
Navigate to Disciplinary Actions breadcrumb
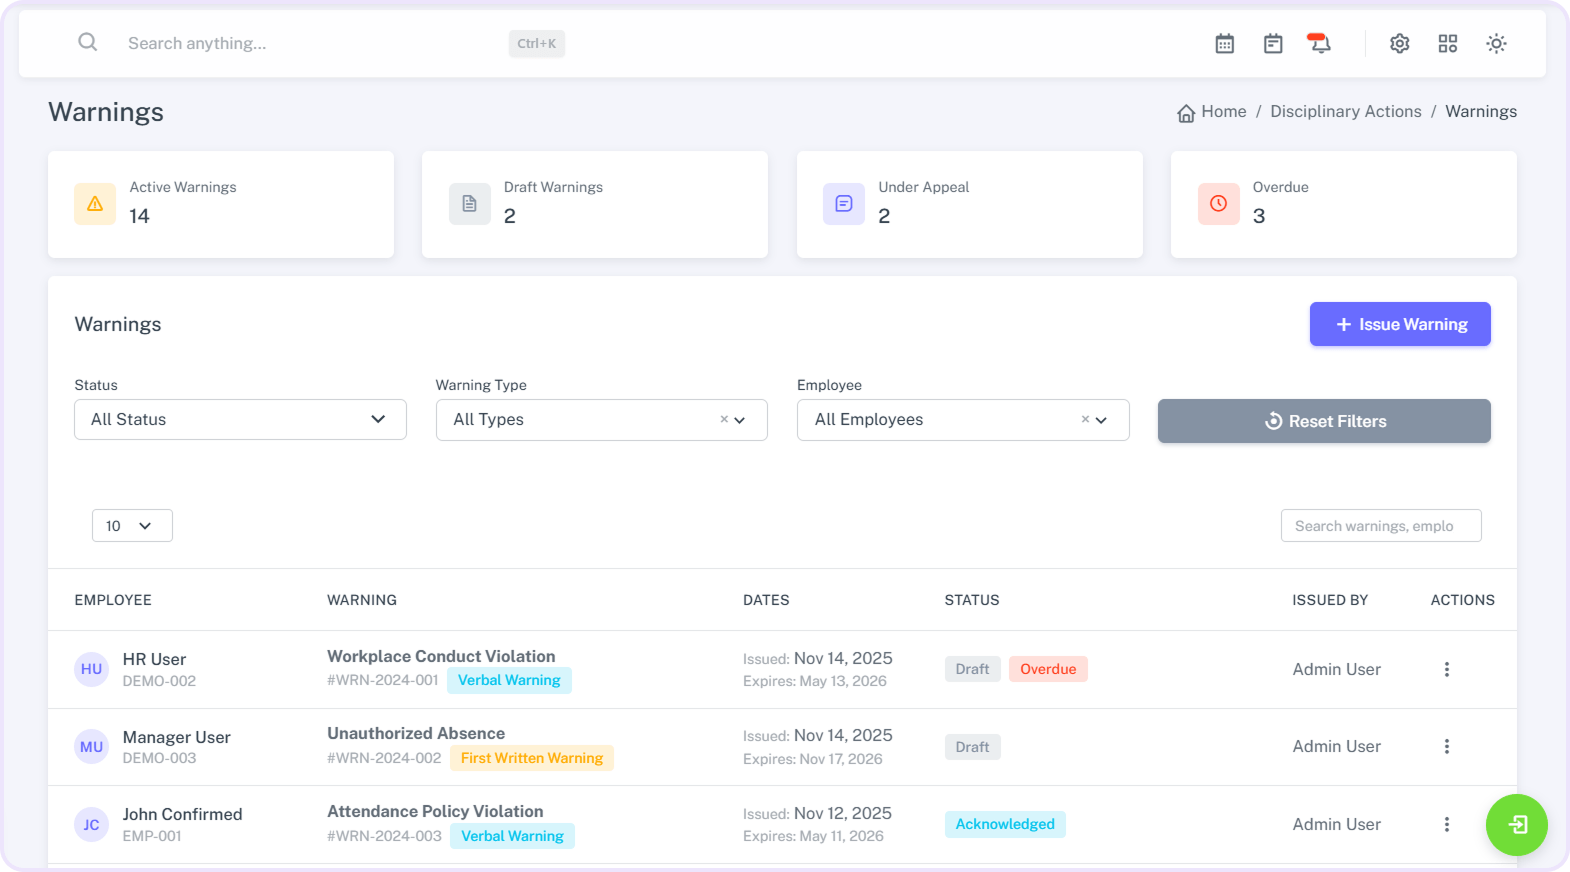point(1345,112)
